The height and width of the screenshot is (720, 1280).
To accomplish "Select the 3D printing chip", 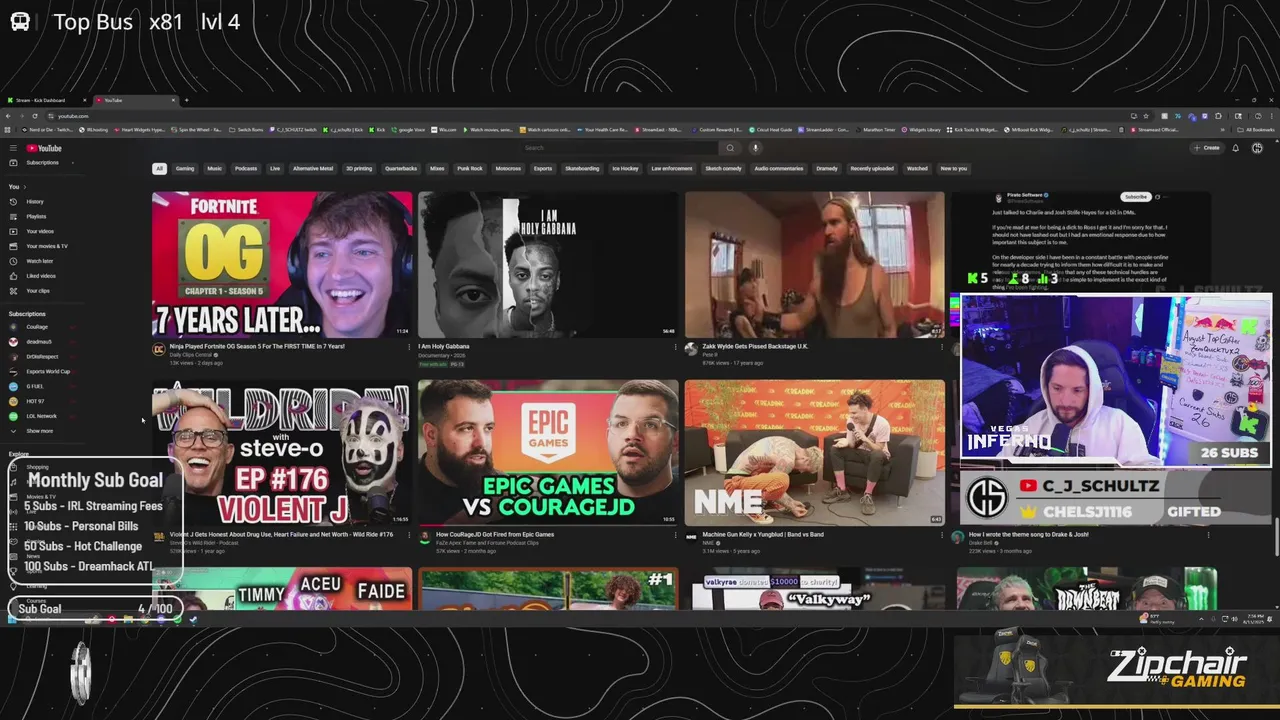I will (359, 168).
